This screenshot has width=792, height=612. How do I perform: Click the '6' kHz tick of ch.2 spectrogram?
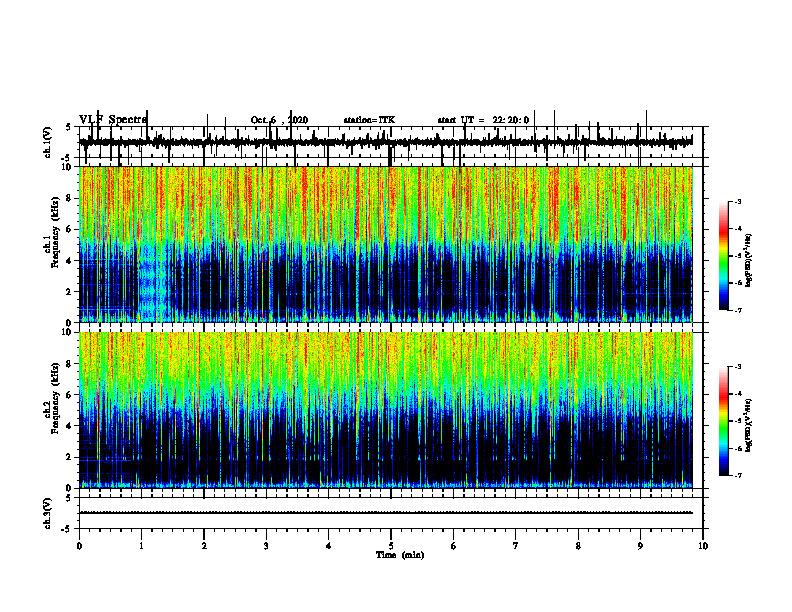tap(70, 395)
